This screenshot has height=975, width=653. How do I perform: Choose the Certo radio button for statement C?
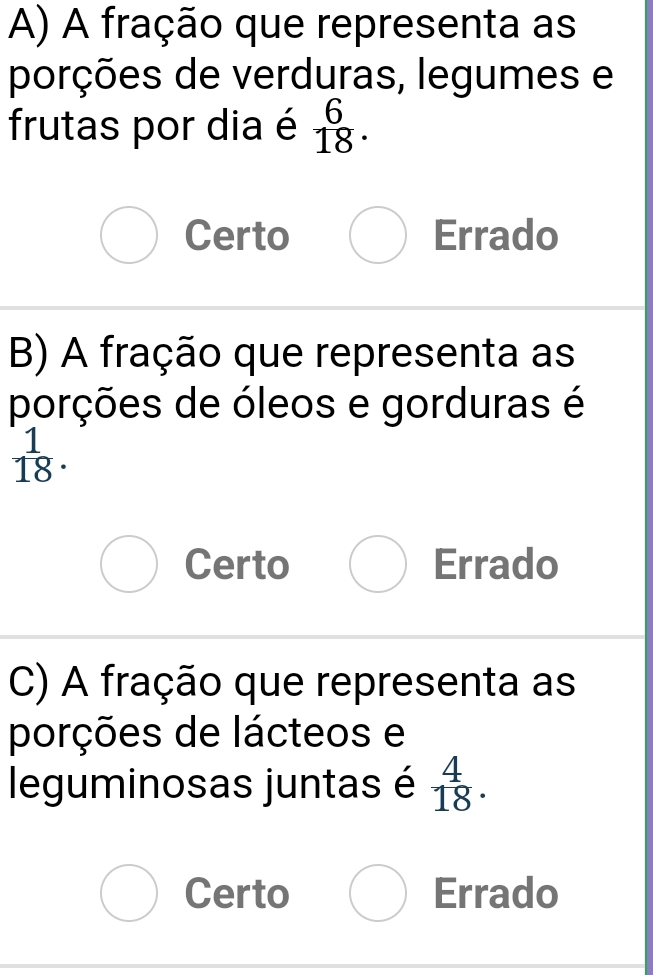[129, 893]
